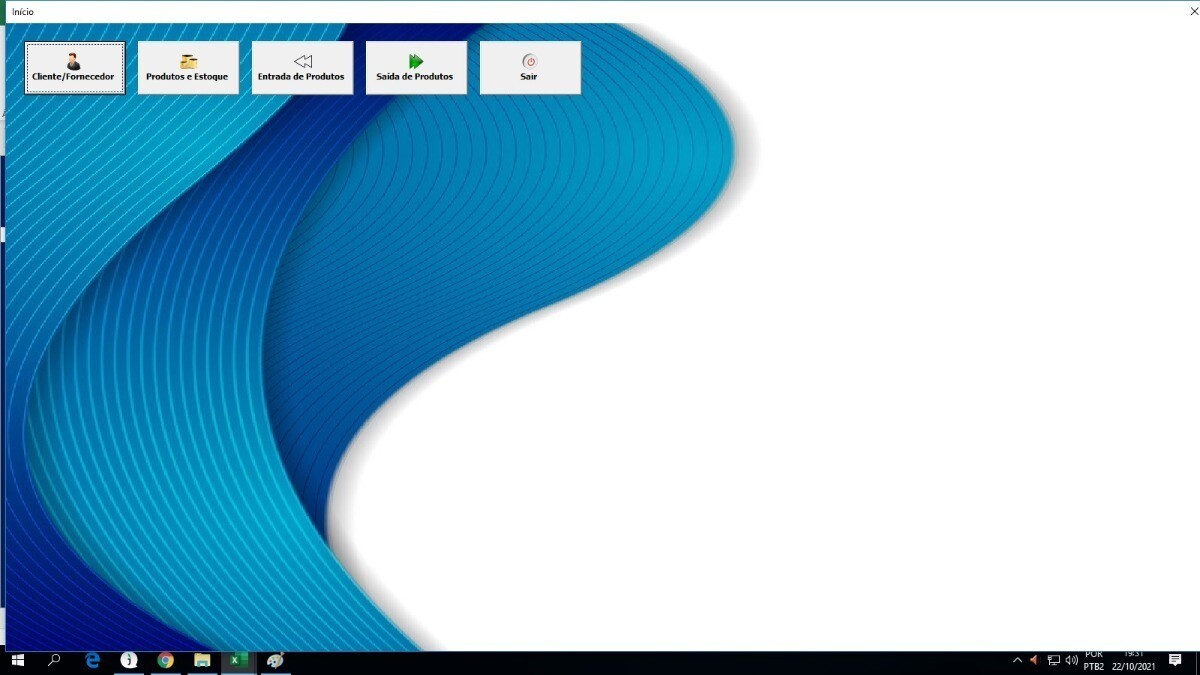Open the Windows Start menu
Screen dimensions: 1200x675
click(17, 661)
